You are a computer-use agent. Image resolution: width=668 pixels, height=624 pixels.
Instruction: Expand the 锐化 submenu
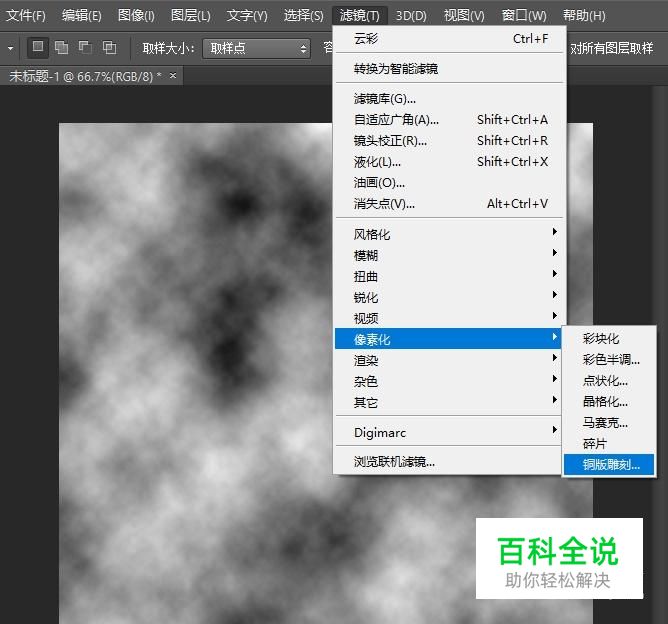(449, 297)
